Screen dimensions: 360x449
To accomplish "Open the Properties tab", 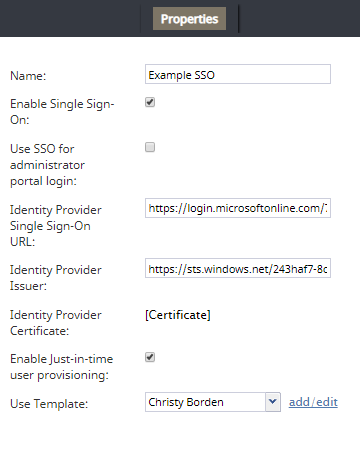I will coord(189,19).
